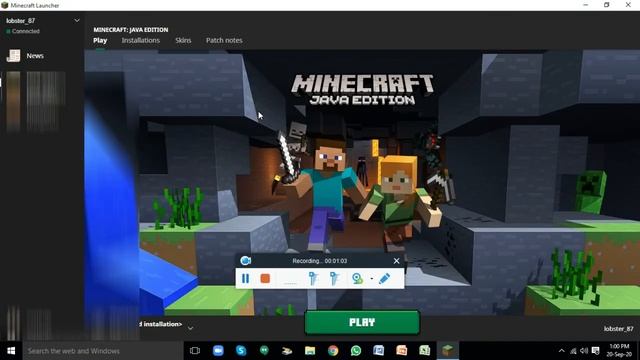Switch to the Installations tab
This screenshot has width=640, height=360.
[x=140, y=40]
